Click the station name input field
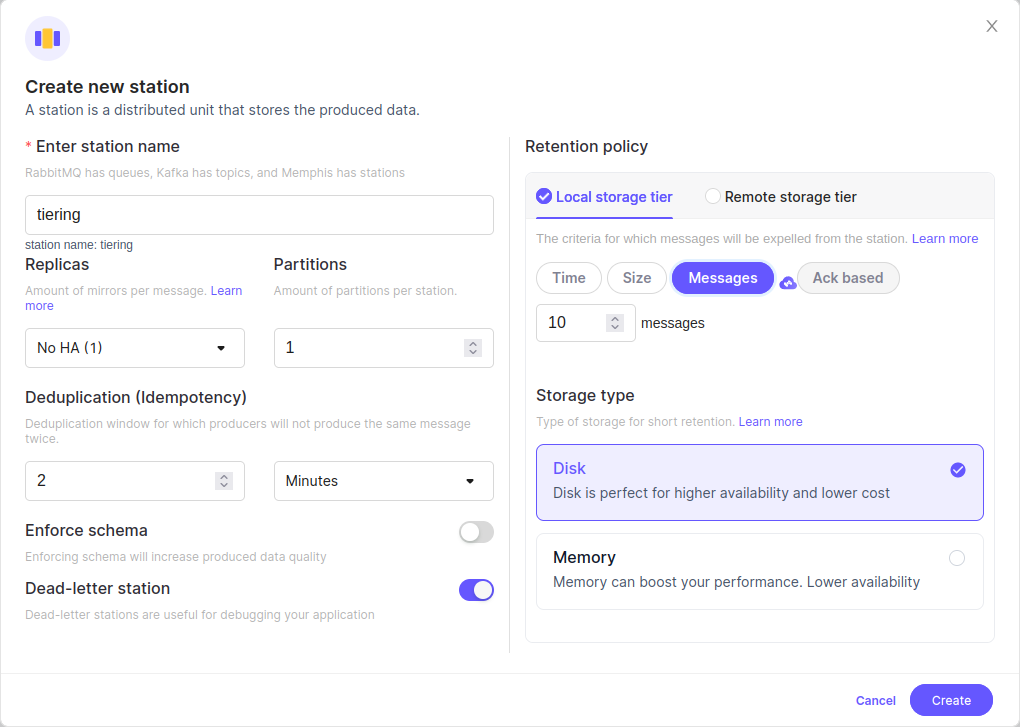The height and width of the screenshot is (727, 1020). (x=259, y=215)
